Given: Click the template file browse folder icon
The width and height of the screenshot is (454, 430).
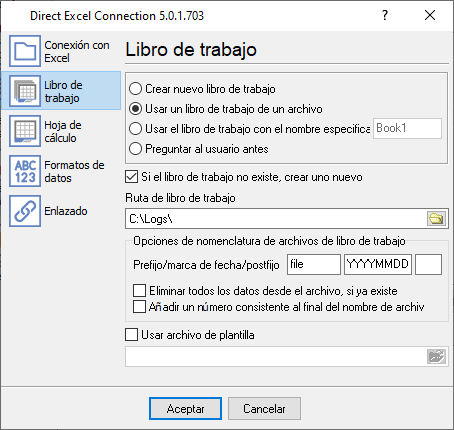Looking at the screenshot, I should click(436, 357).
